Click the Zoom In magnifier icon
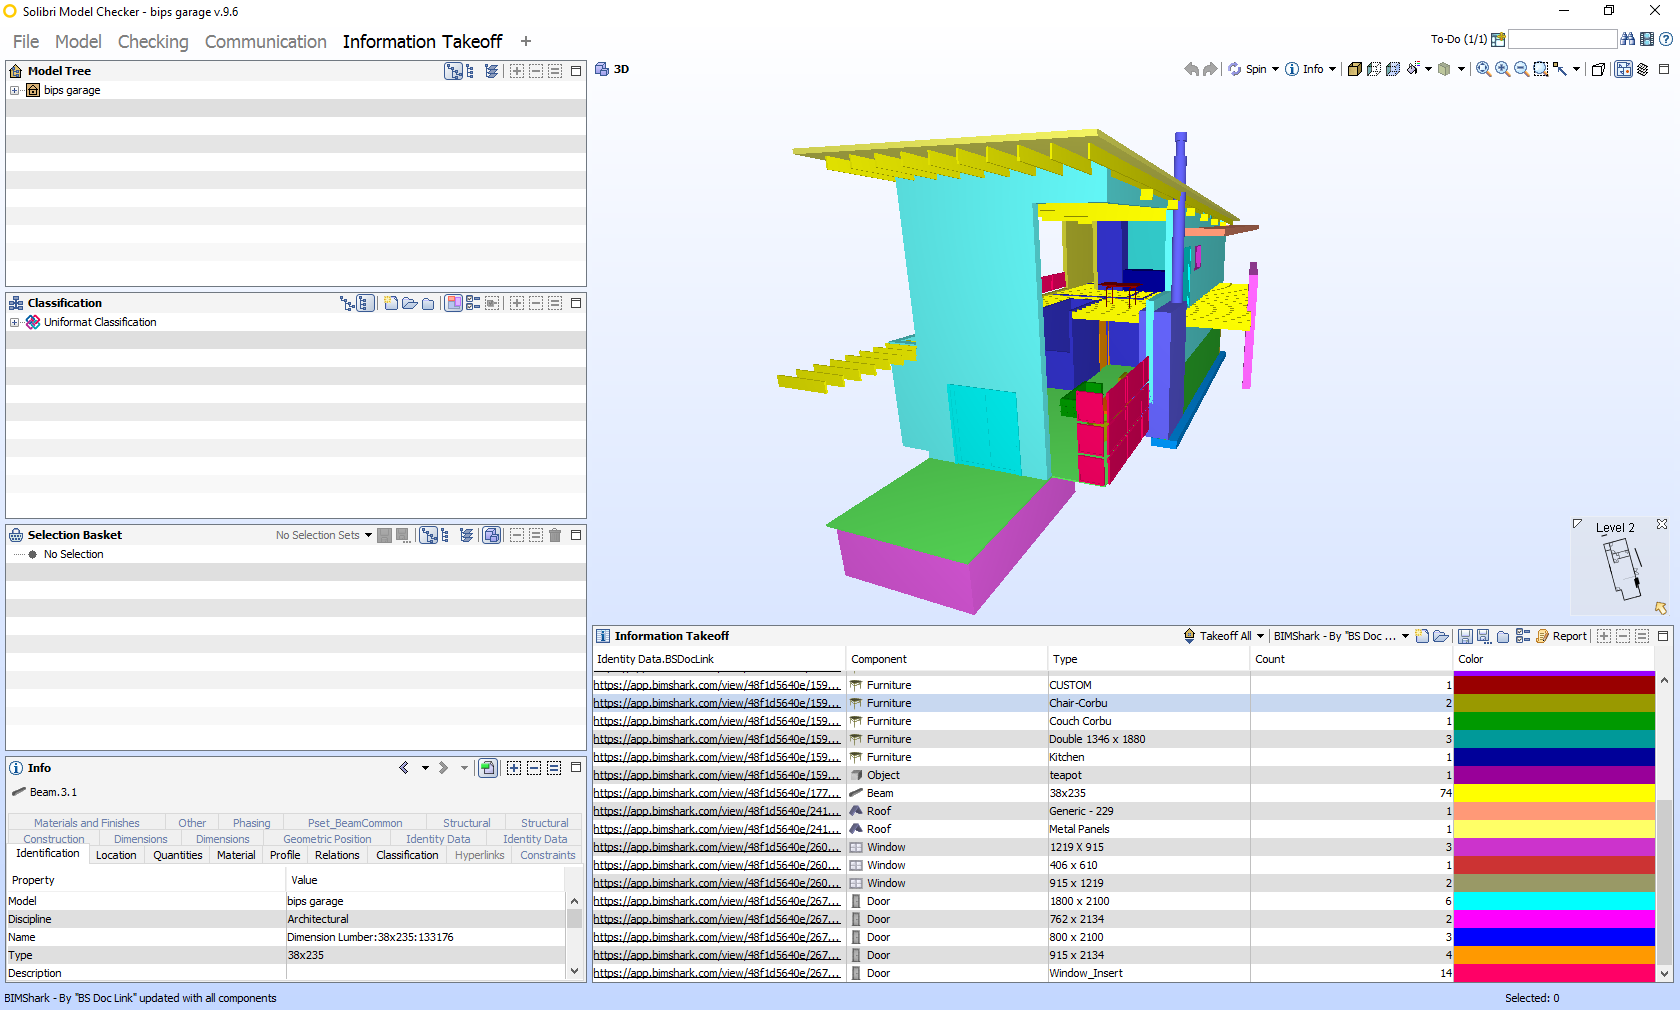 1502,69
